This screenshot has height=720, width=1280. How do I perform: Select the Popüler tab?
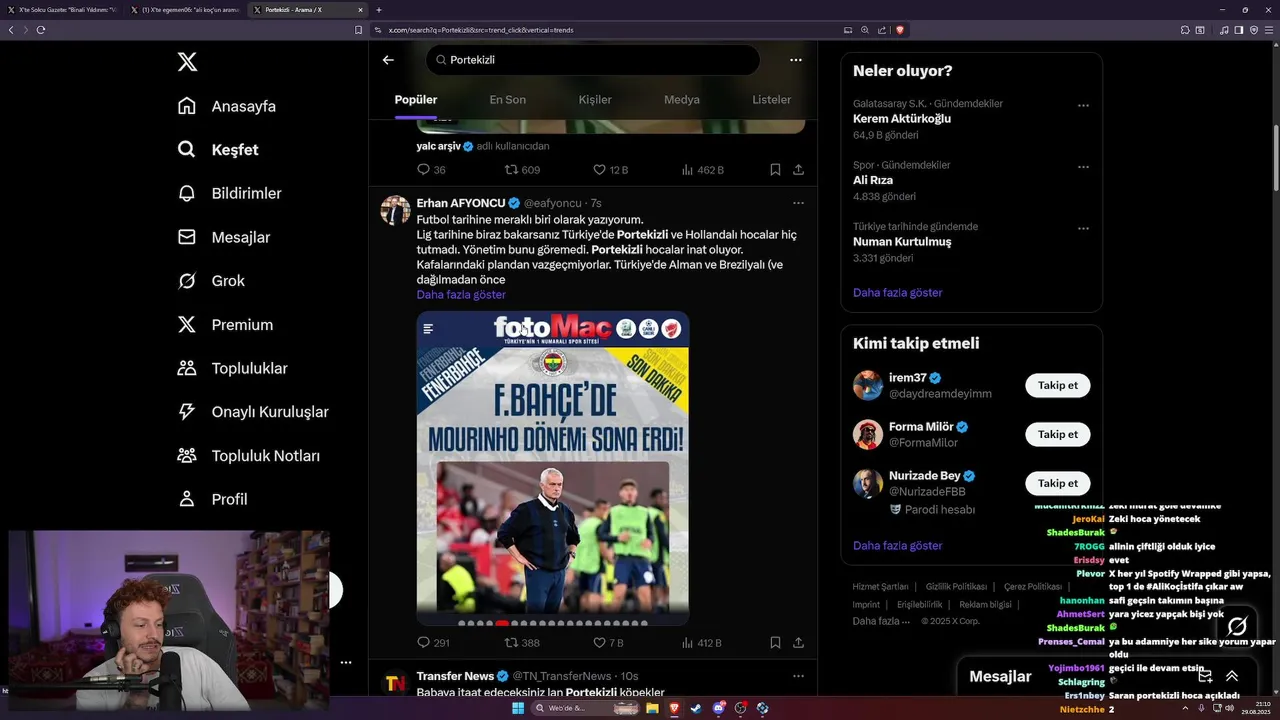tap(416, 100)
